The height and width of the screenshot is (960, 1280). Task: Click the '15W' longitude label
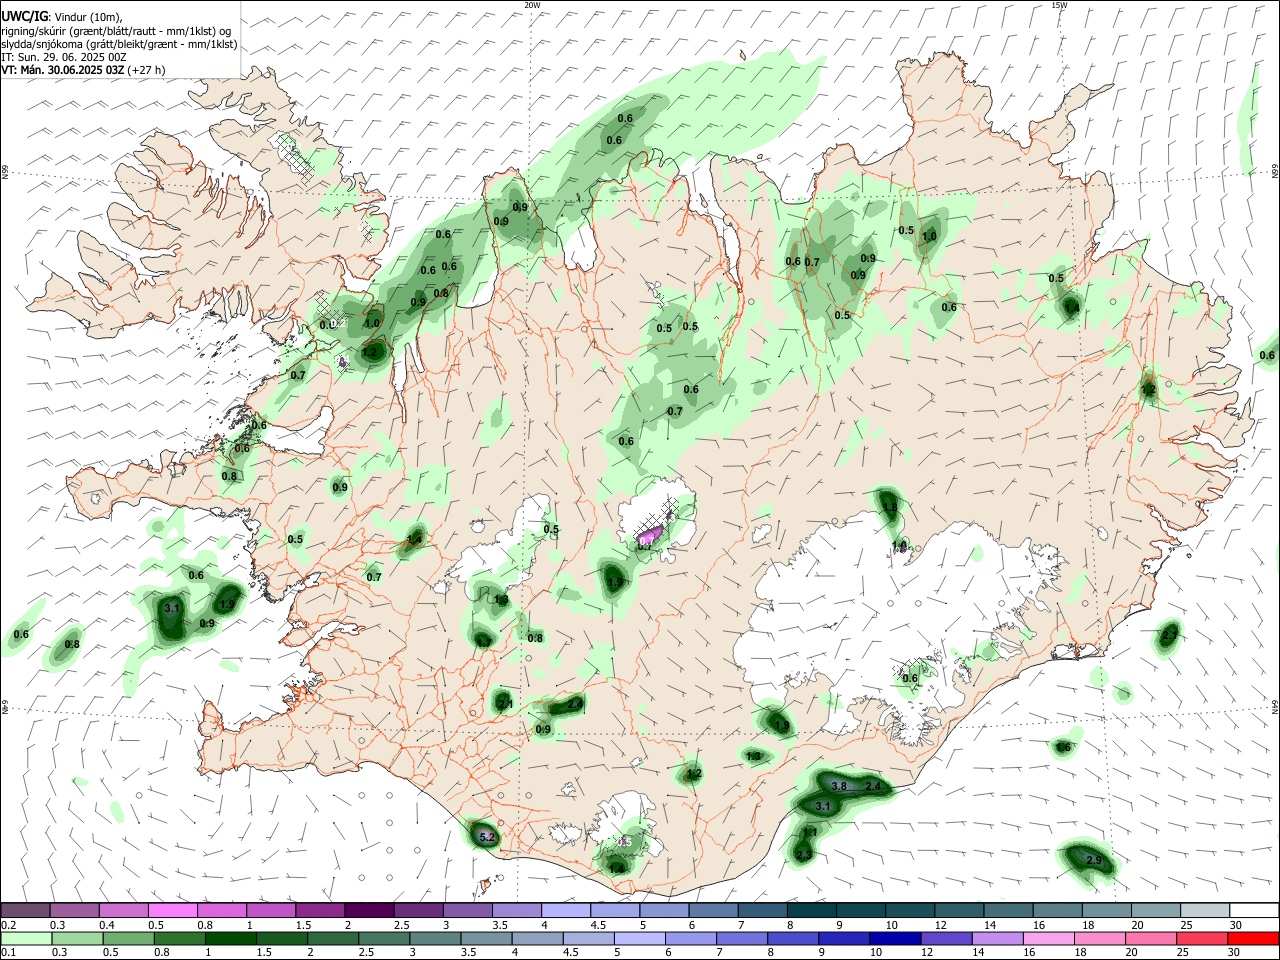pos(1059,5)
